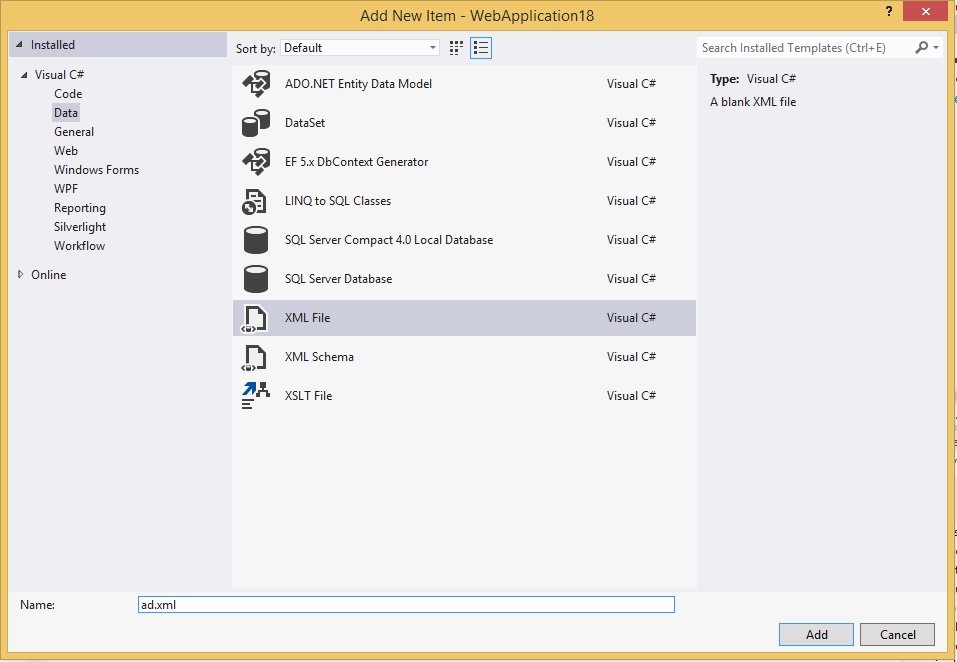Select the SQL Server Database template icon

click(x=255, y=278)
